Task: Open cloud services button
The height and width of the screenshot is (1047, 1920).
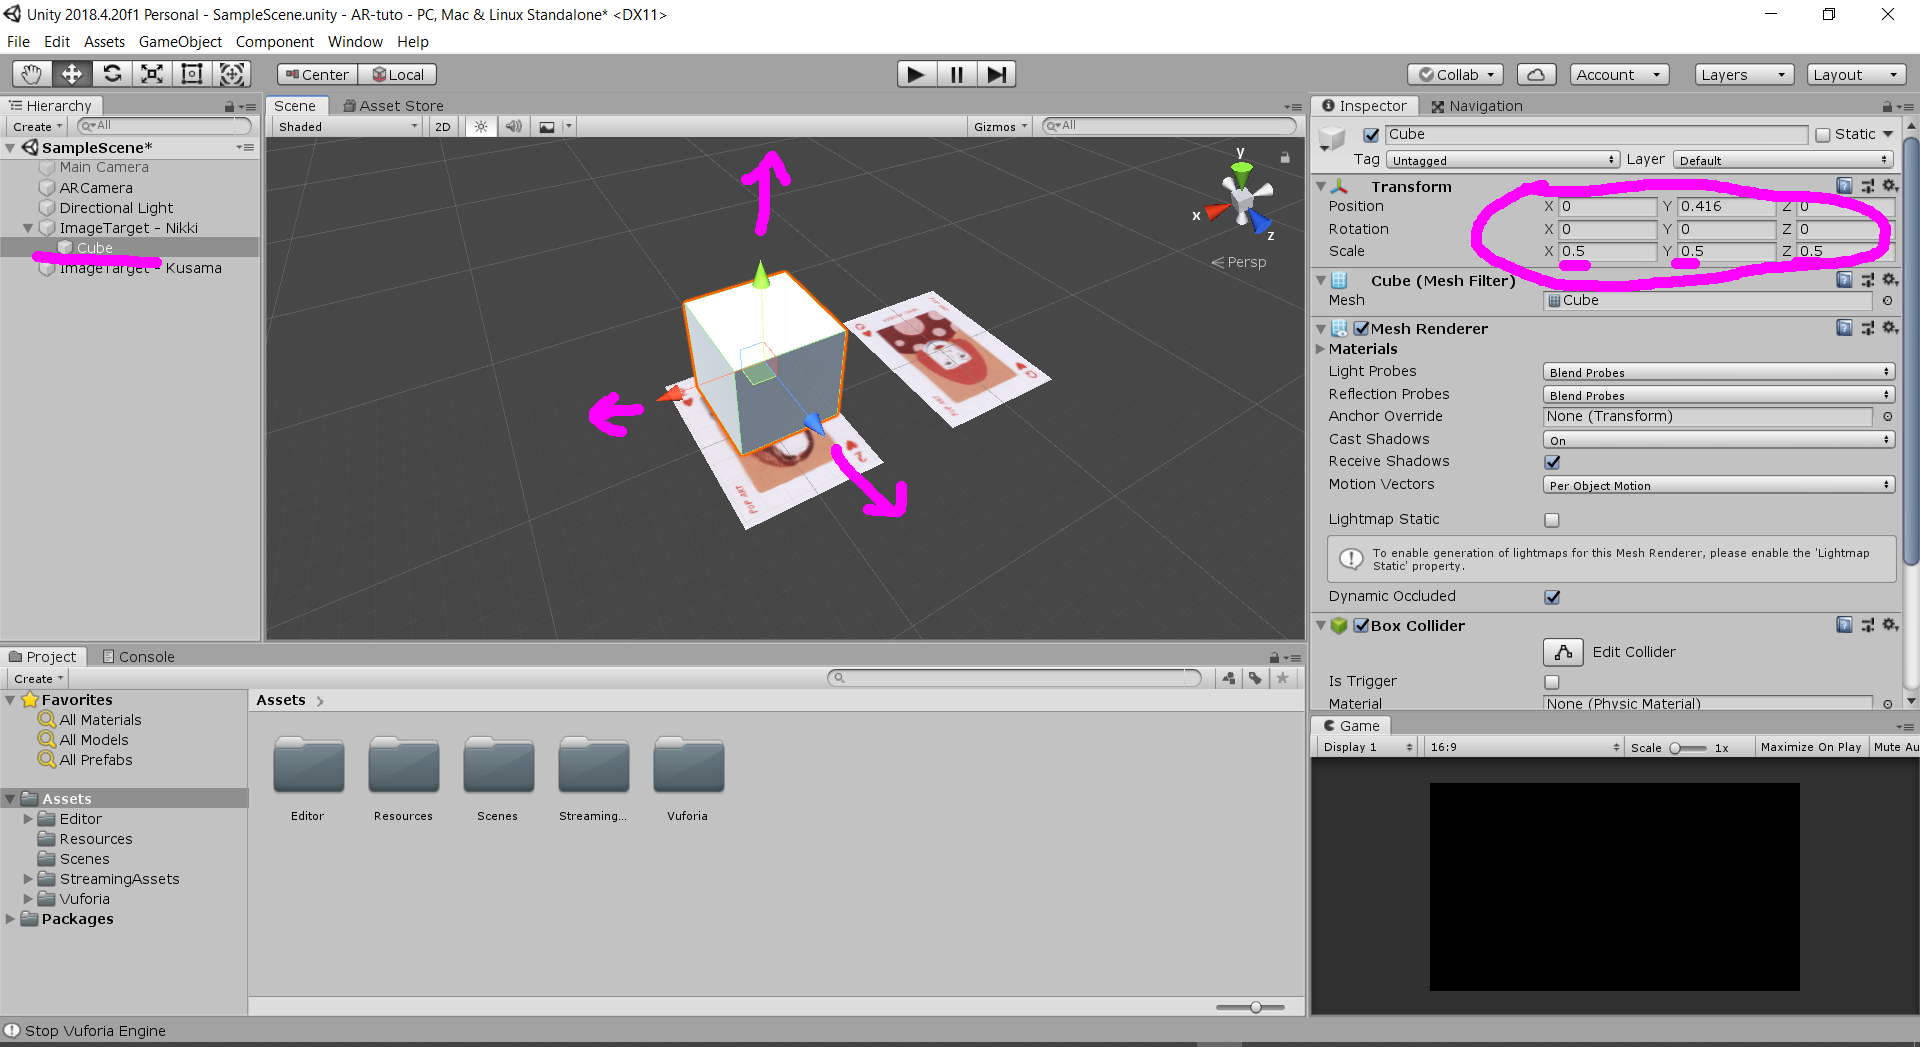Action: [x=1536, y=75]
